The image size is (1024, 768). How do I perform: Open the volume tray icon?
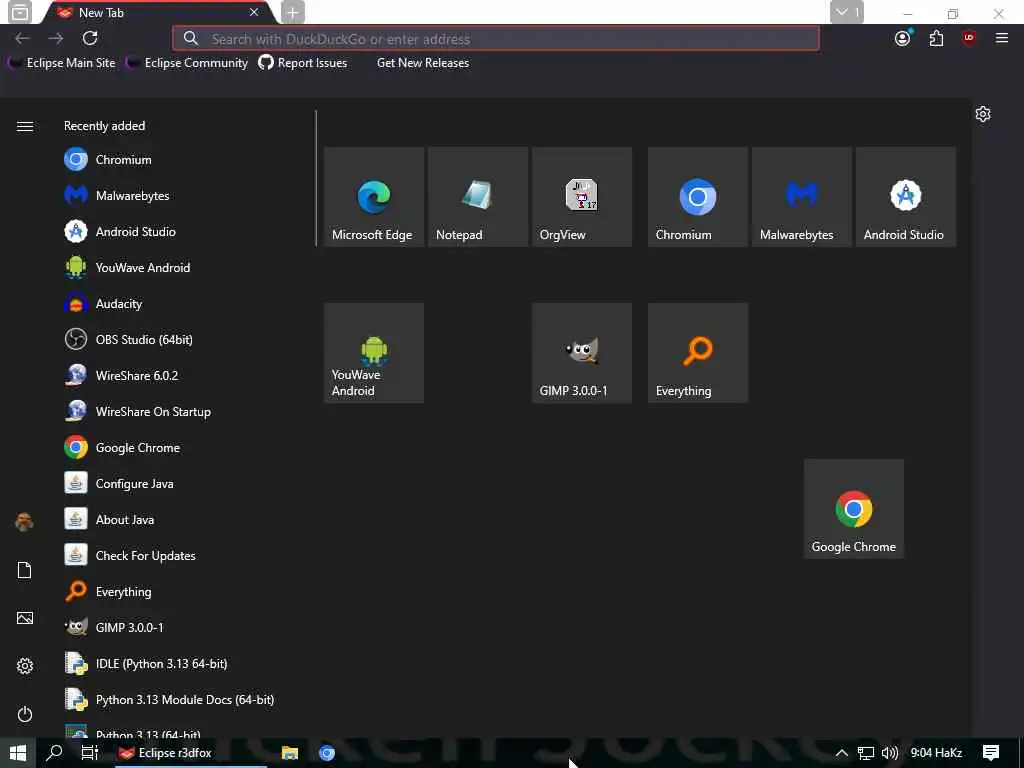pyautogui.click(x=889, y=753)
